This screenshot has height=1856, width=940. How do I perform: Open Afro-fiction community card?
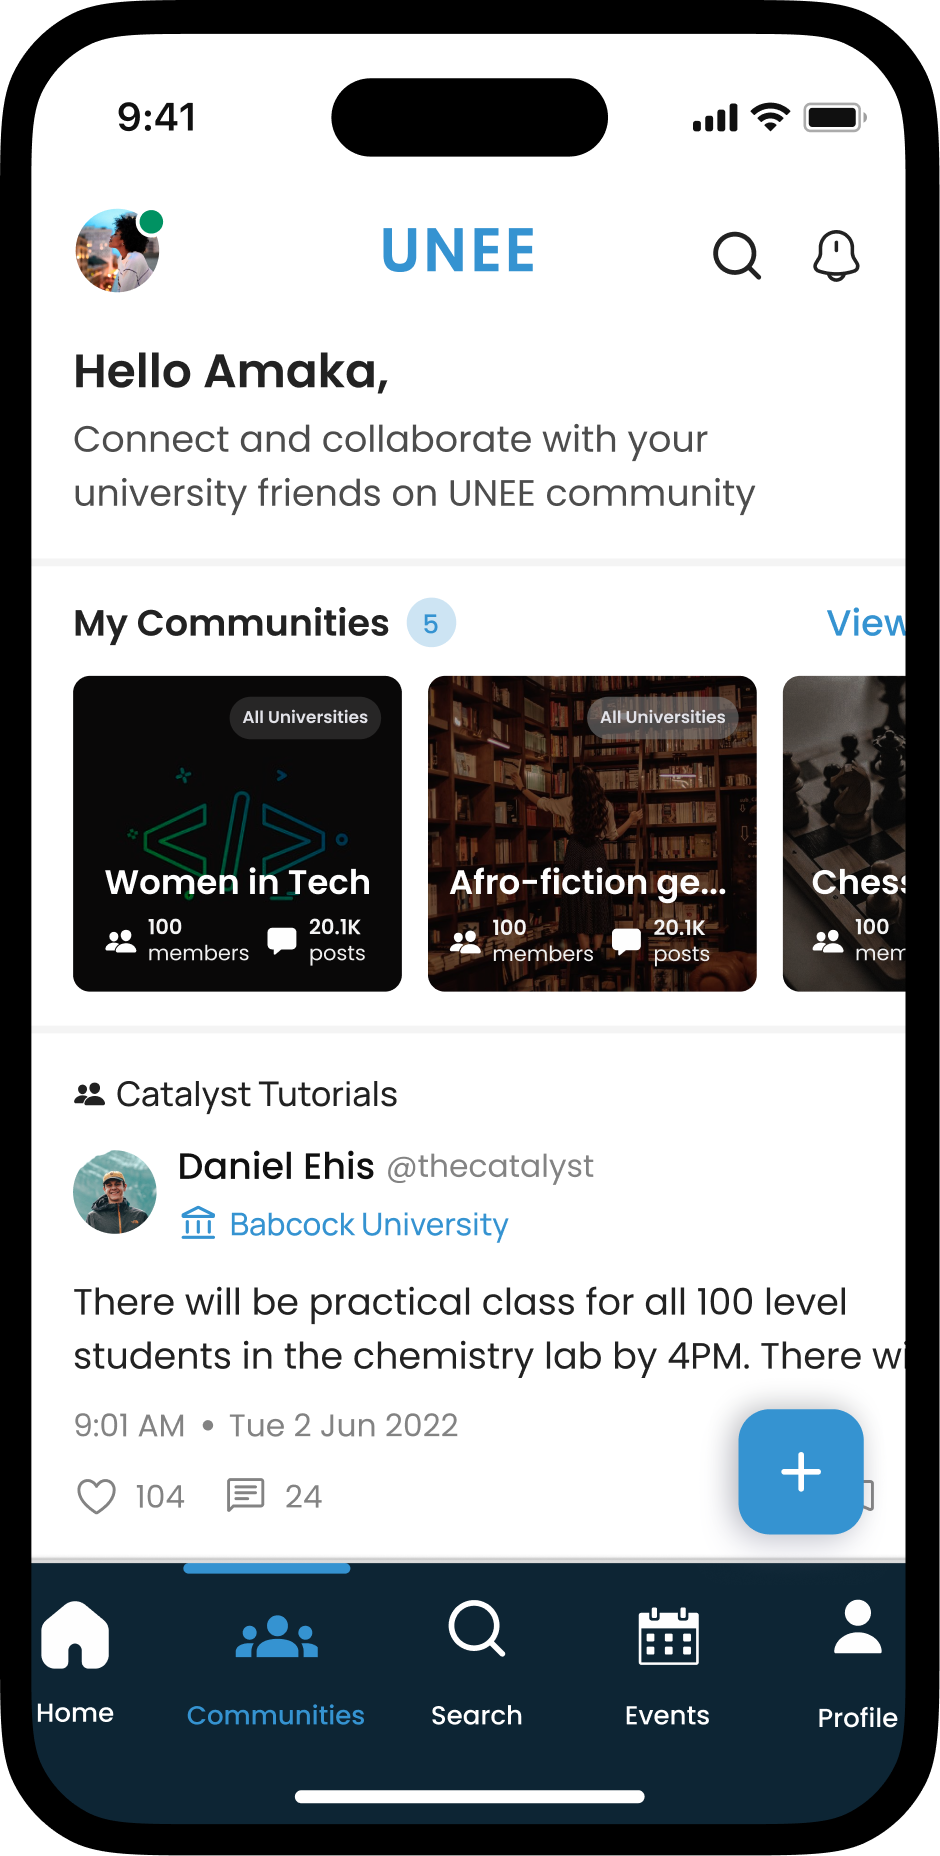click(592, 833)
